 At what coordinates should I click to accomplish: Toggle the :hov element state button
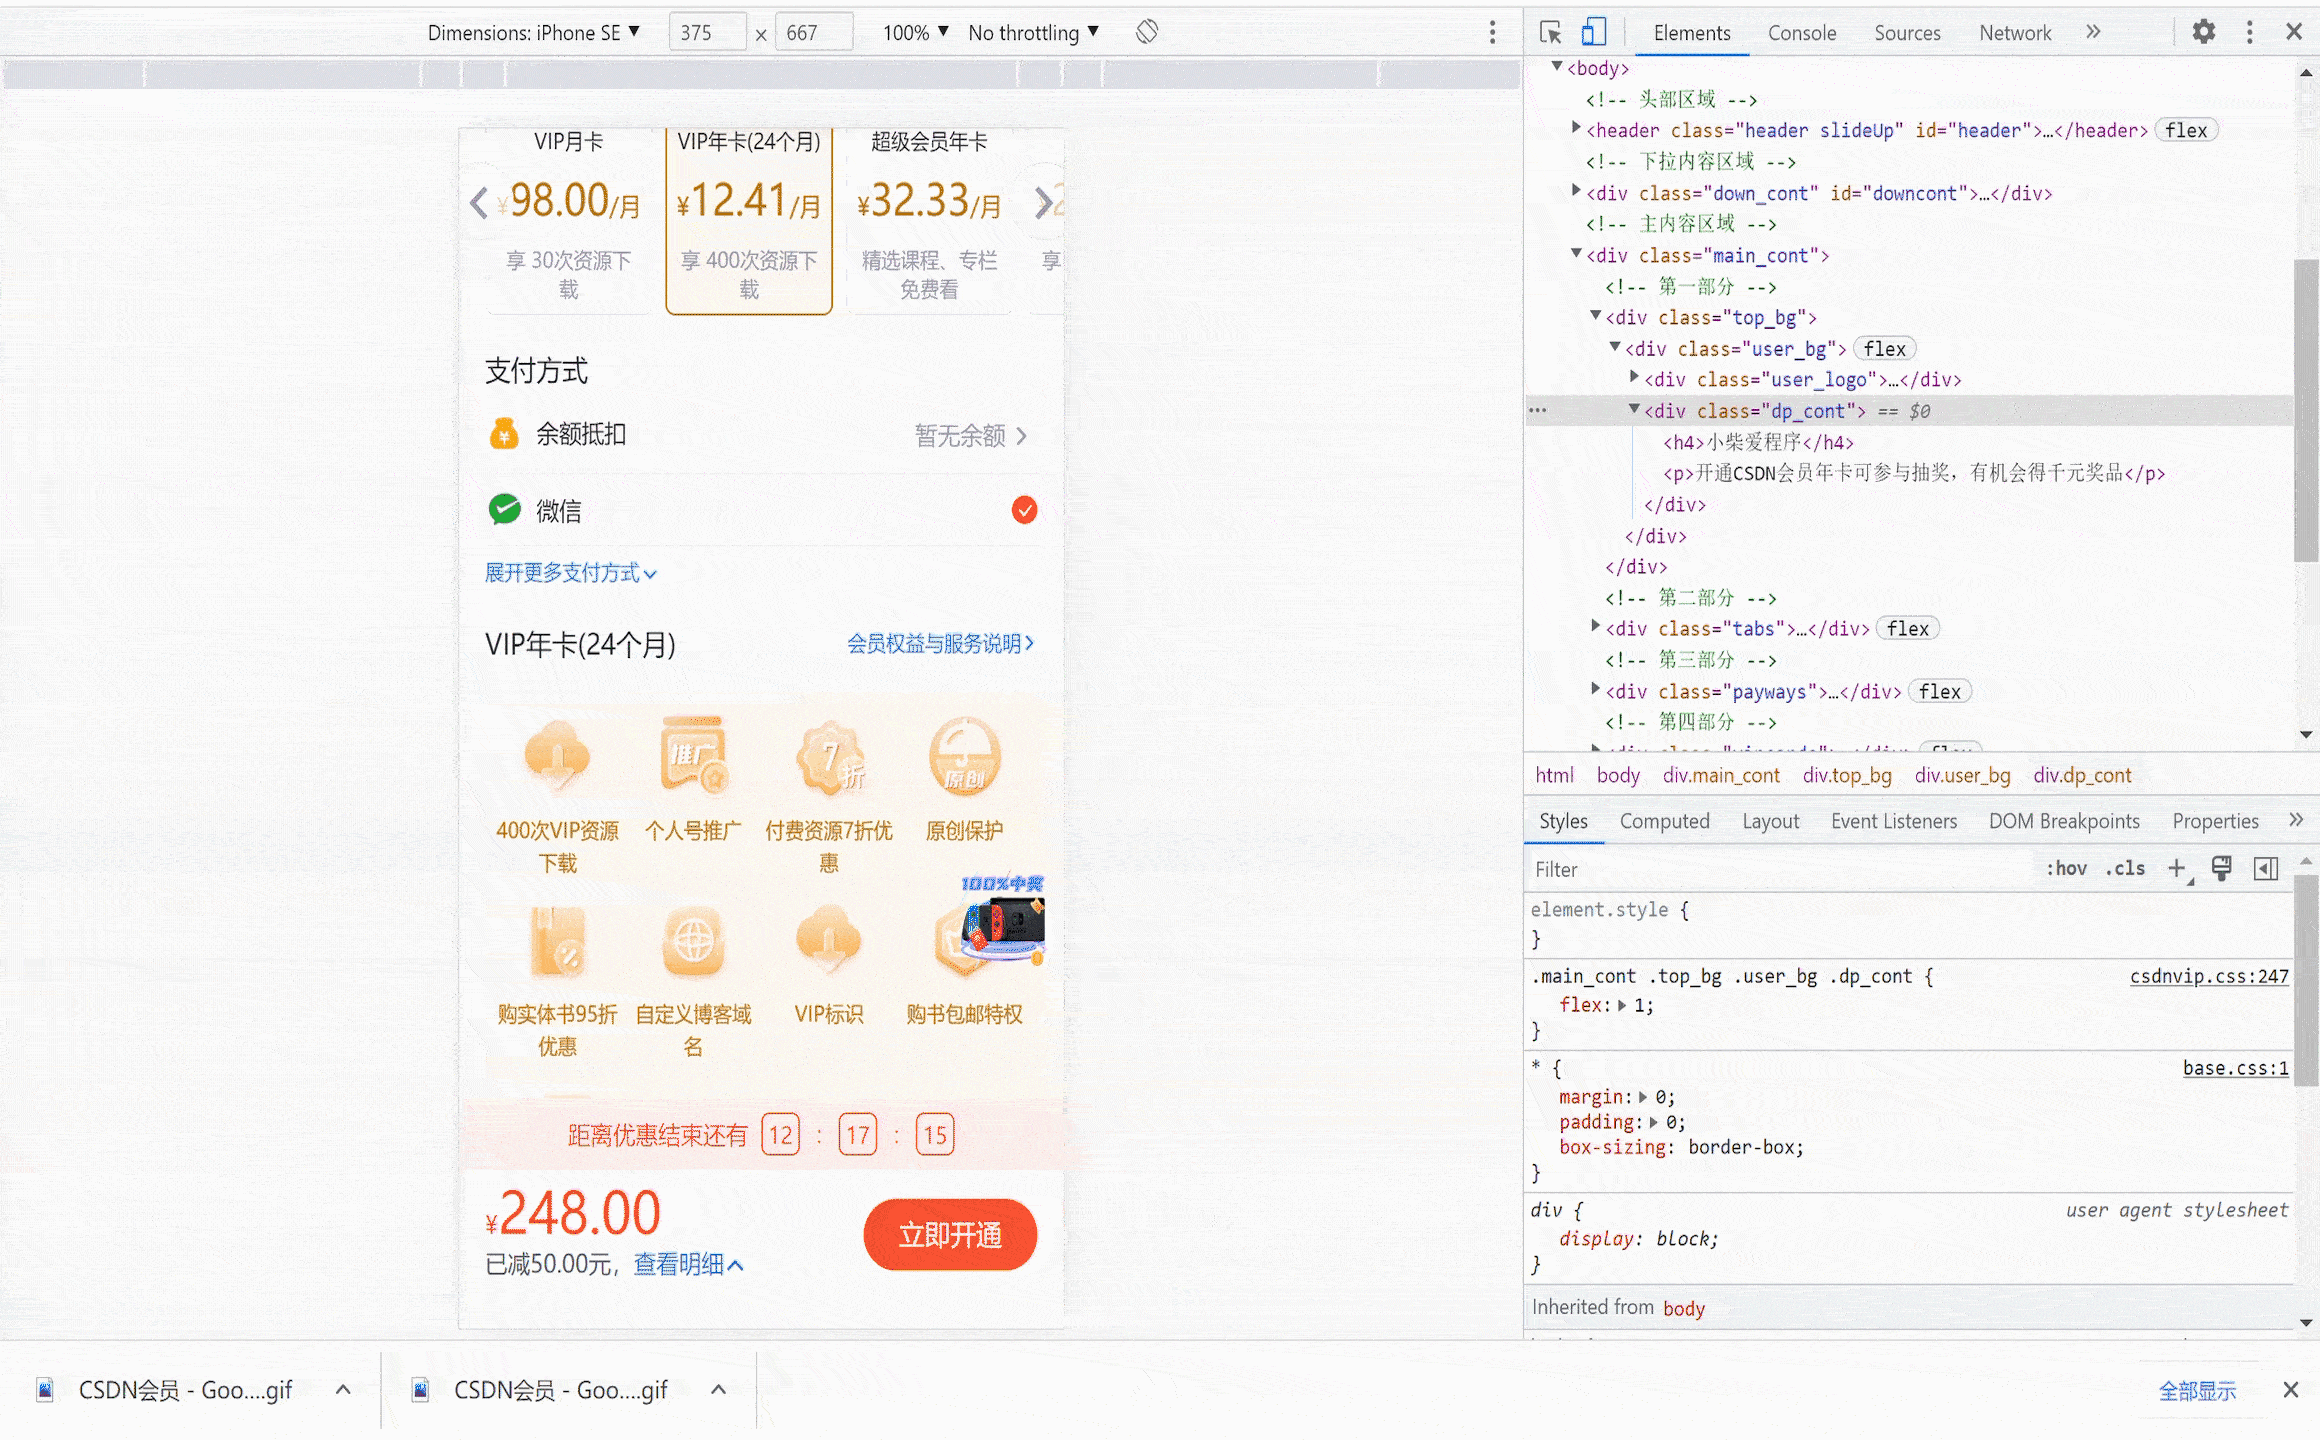coord(2066,868)
